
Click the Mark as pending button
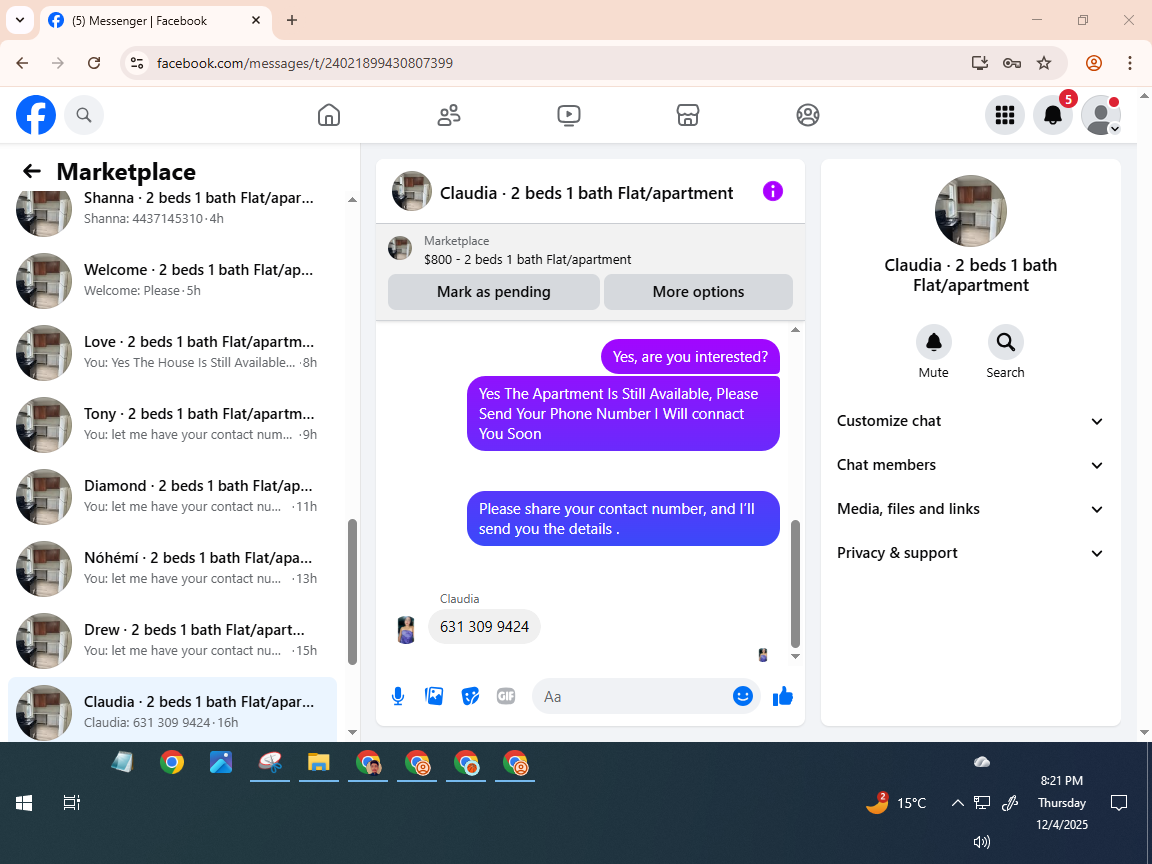494,292
